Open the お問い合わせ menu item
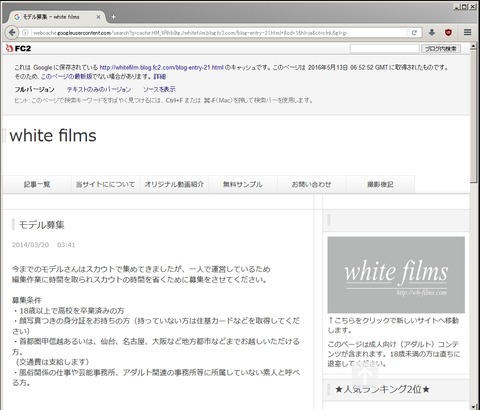The image size is (480, 410). click(x=311, y=184)
